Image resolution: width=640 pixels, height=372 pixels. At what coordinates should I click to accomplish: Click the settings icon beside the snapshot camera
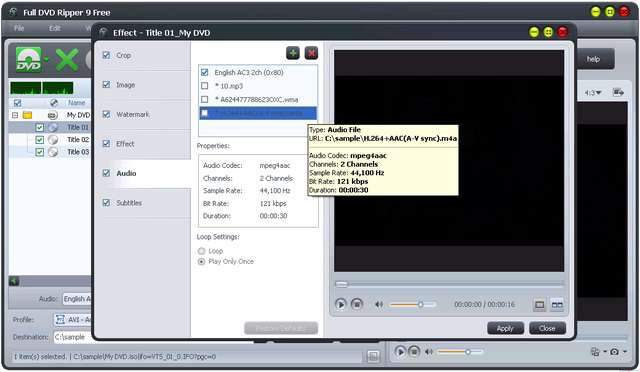(x=595, y=352)
